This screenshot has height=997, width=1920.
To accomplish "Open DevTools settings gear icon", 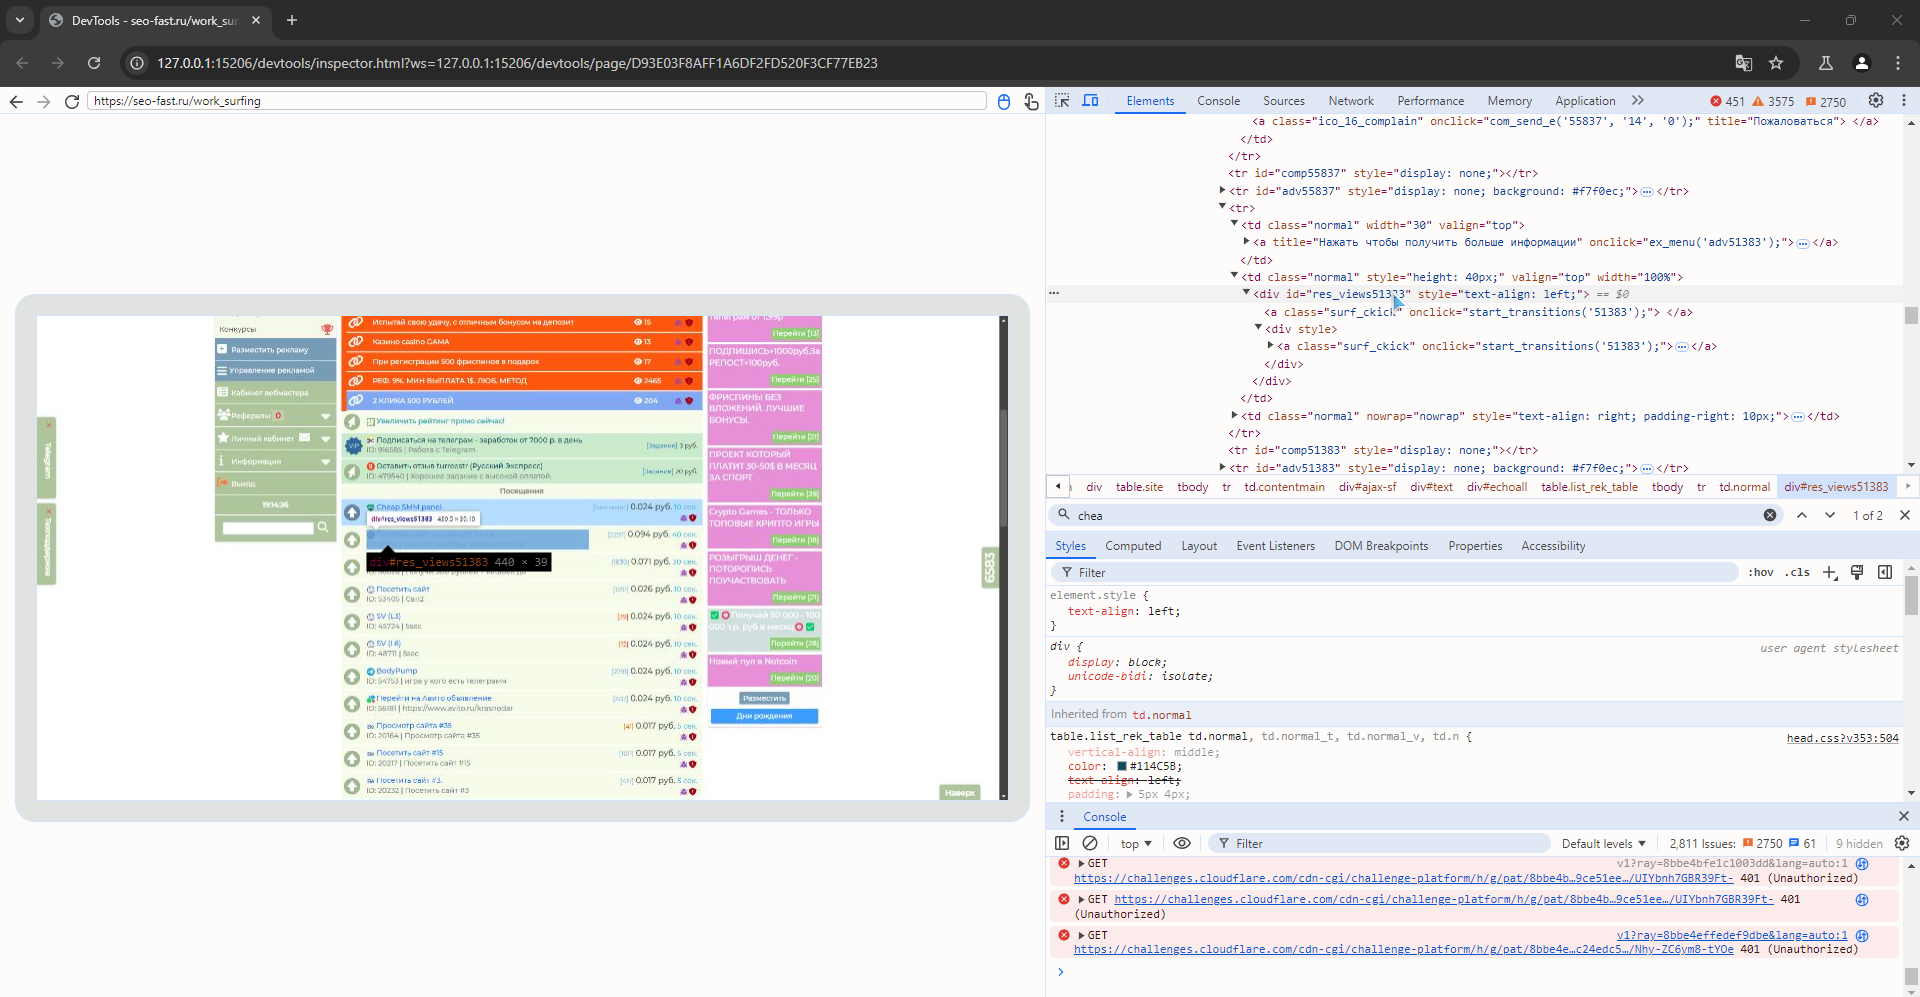I will 1876,101.
